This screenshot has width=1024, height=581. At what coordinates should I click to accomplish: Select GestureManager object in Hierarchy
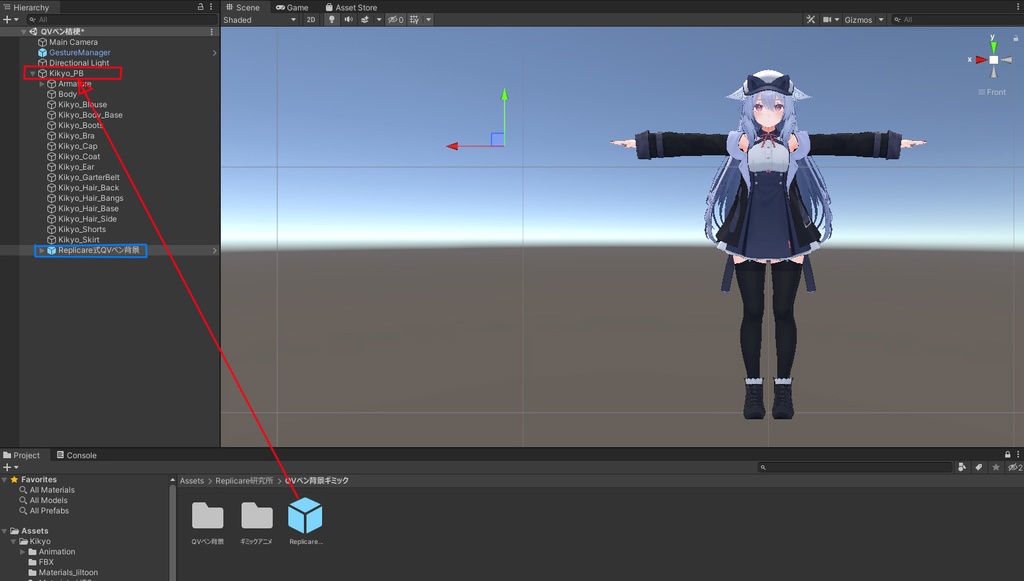pyautogui.click(x=80, y=52)
